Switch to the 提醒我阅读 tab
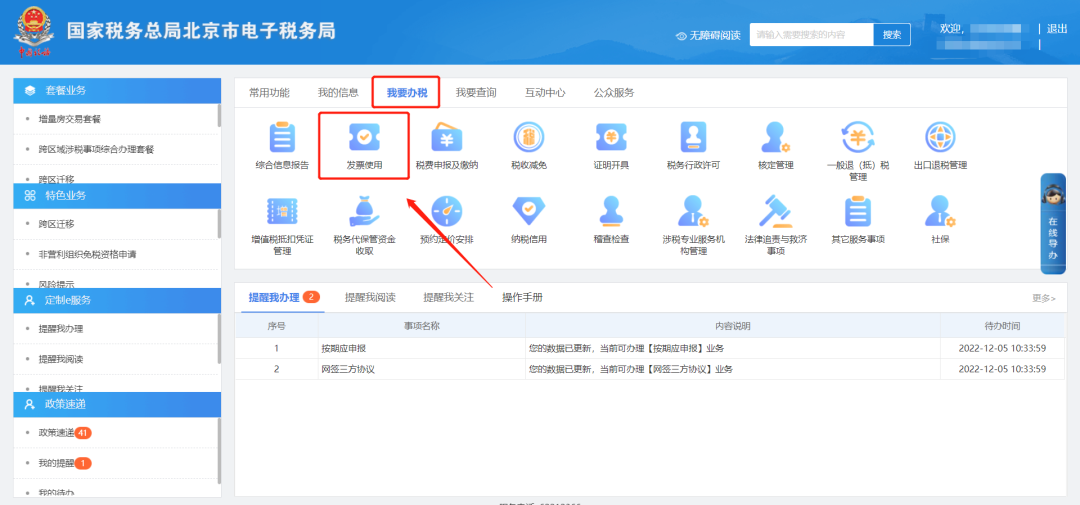Viewport: 1080px width, 505px height. click(x=370, y=298)
